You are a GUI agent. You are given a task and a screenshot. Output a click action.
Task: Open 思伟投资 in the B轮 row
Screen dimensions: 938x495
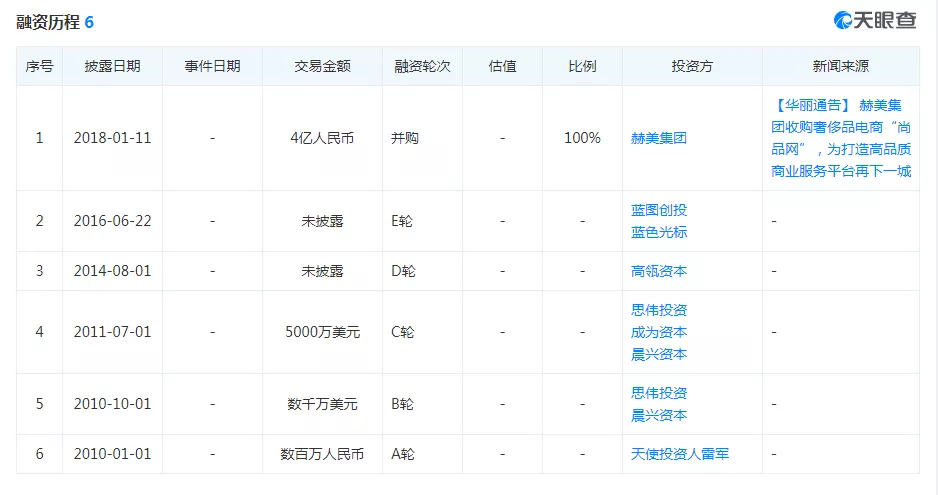(x=659, y=393)
